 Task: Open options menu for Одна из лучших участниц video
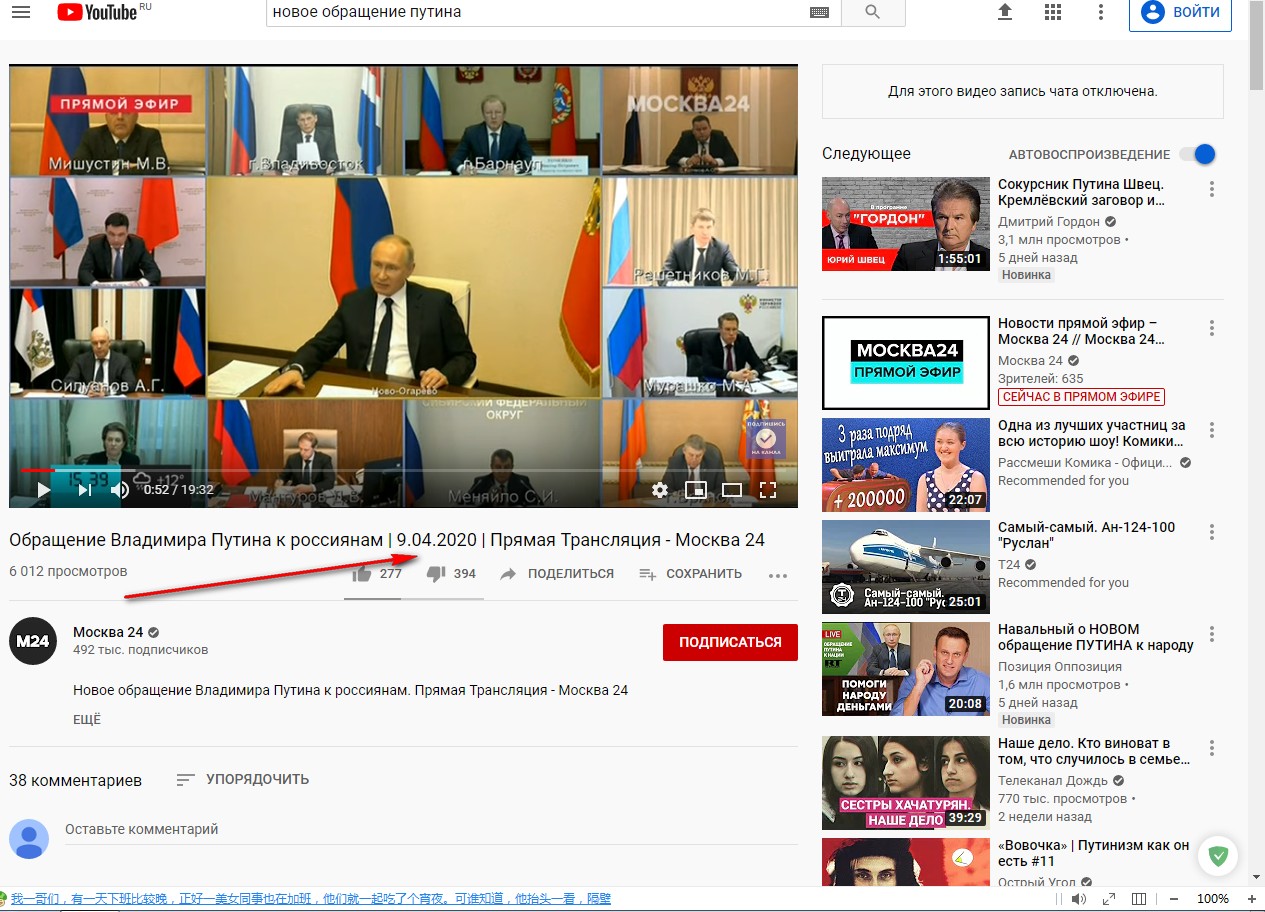[x=1212, y=430]
